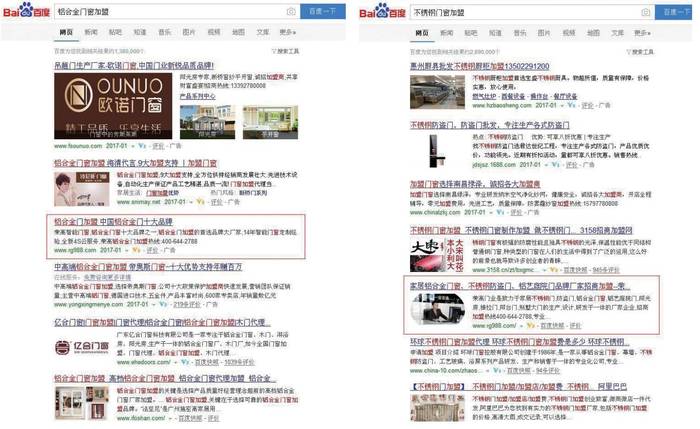
Task: Open 搜索工具 filter on the right page
Action: tap(640, 52)
